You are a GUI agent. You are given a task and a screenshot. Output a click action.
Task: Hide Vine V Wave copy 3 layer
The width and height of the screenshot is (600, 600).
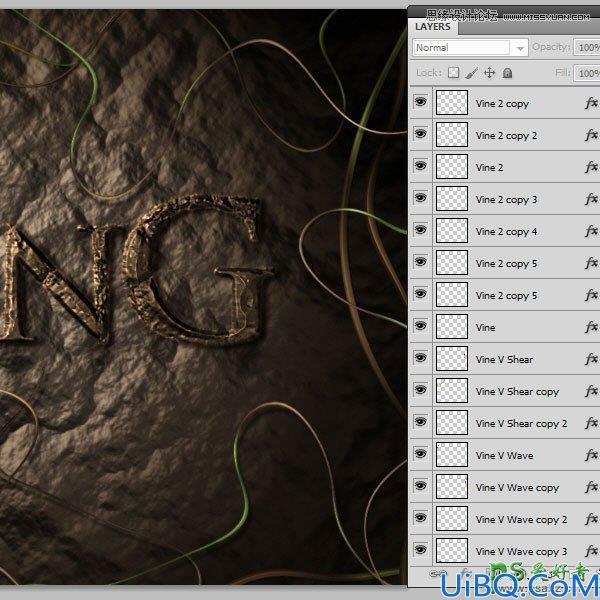421,550
